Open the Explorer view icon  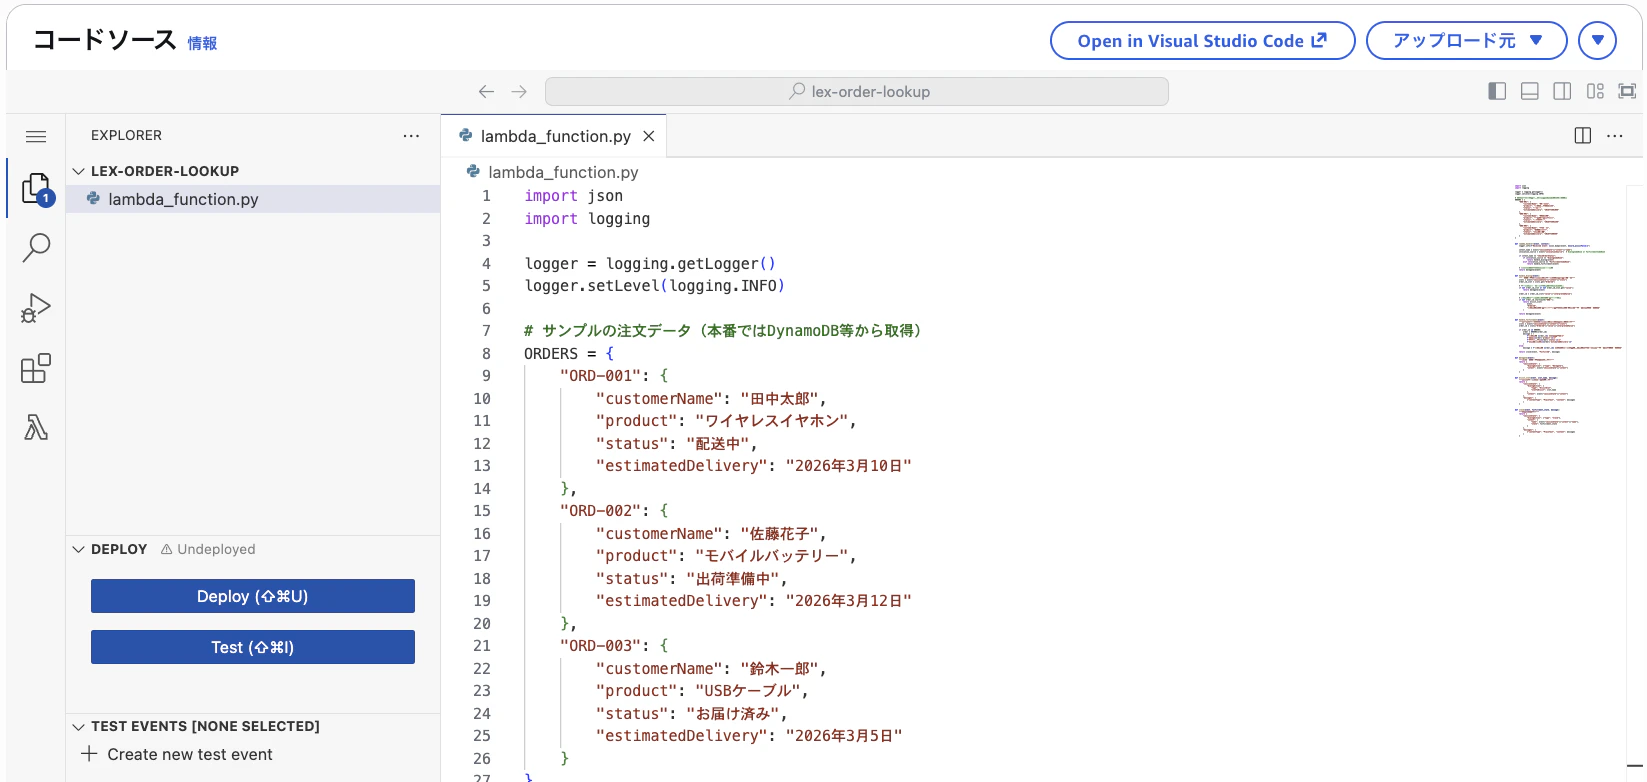[x=36, y=188]
